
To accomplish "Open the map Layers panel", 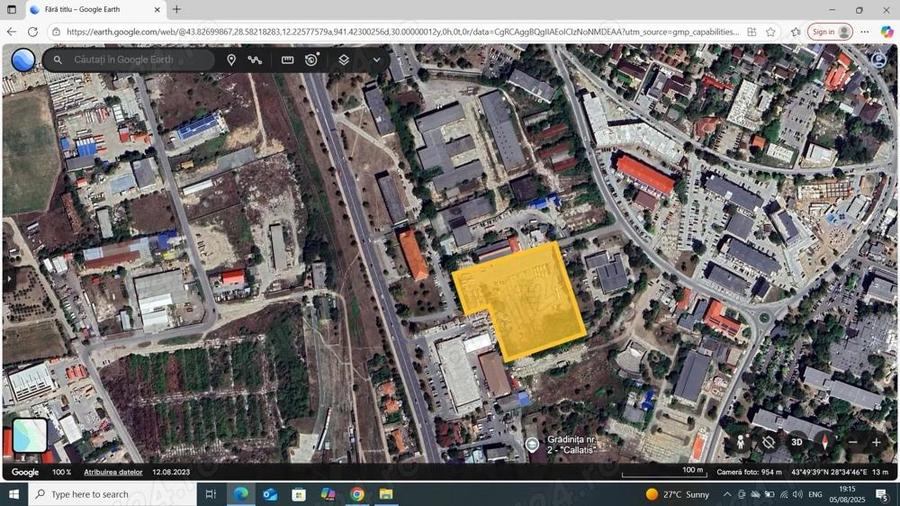I will [x=344, y=60].
